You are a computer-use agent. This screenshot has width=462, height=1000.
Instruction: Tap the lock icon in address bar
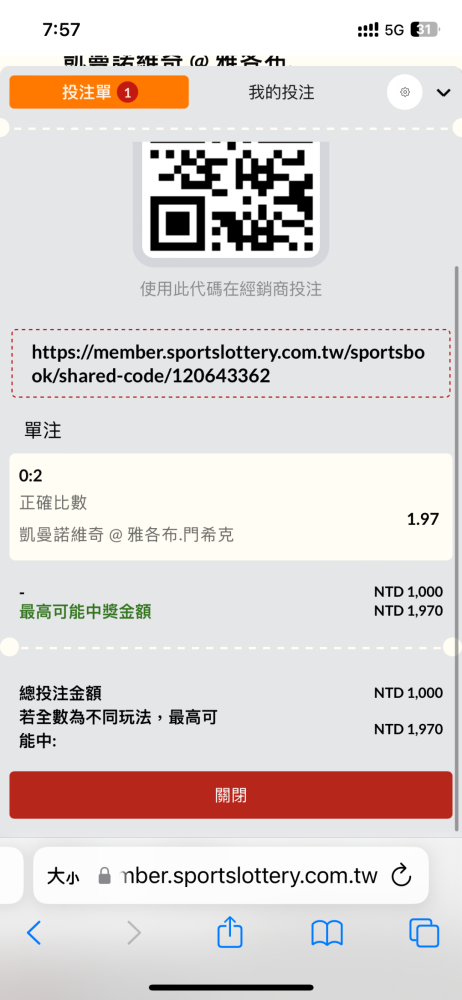[x=105, y=876]
